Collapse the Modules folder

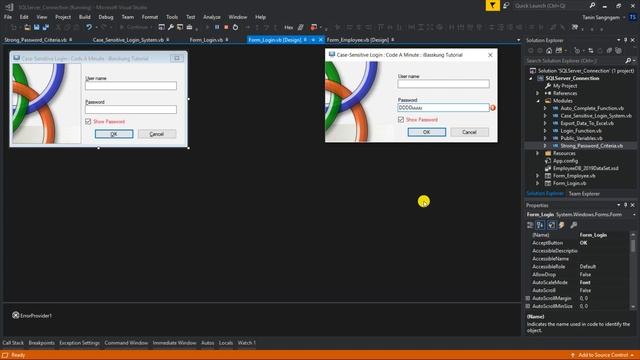538,101
